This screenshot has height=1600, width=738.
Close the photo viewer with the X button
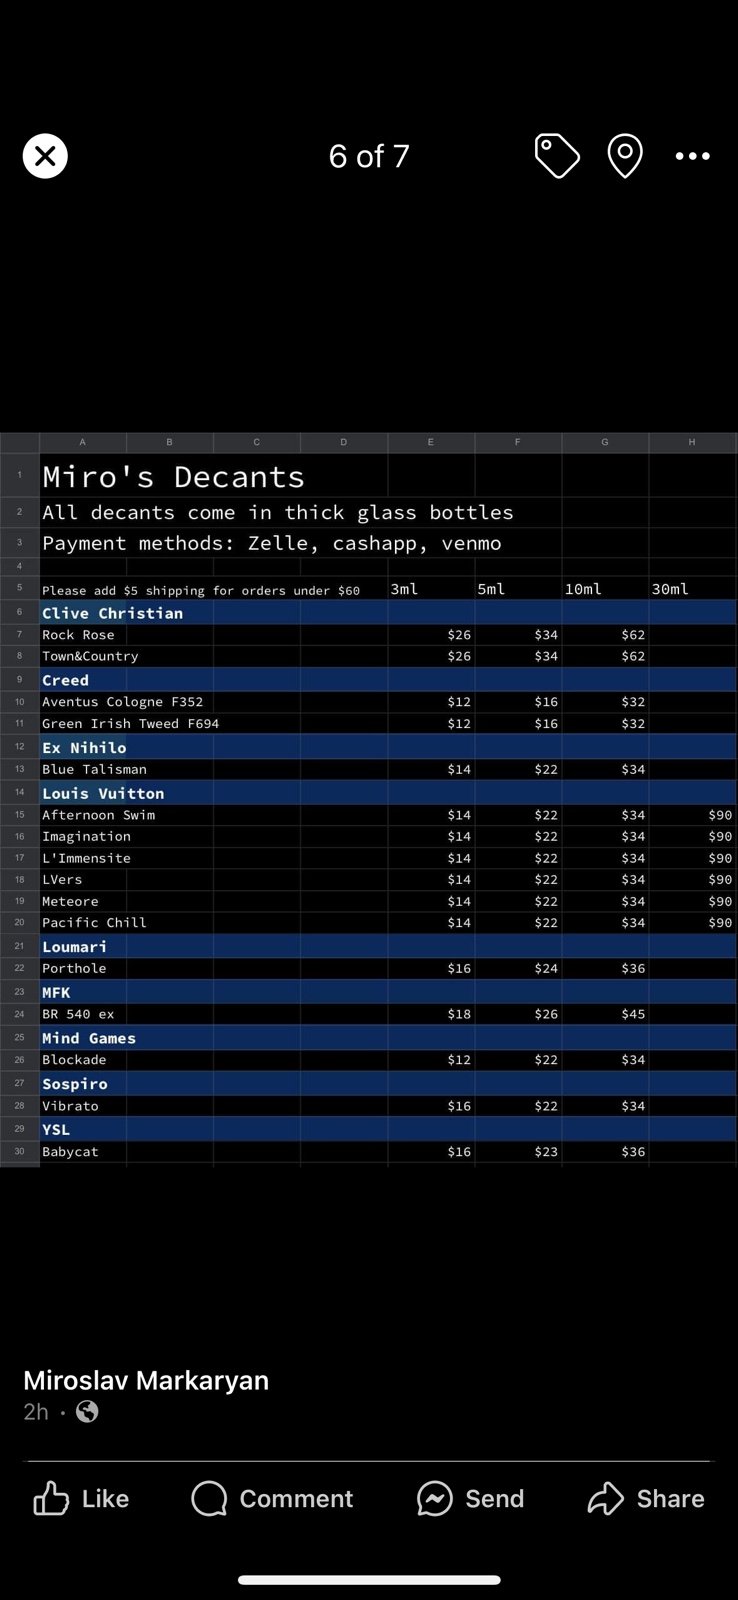tap(45, 156)
